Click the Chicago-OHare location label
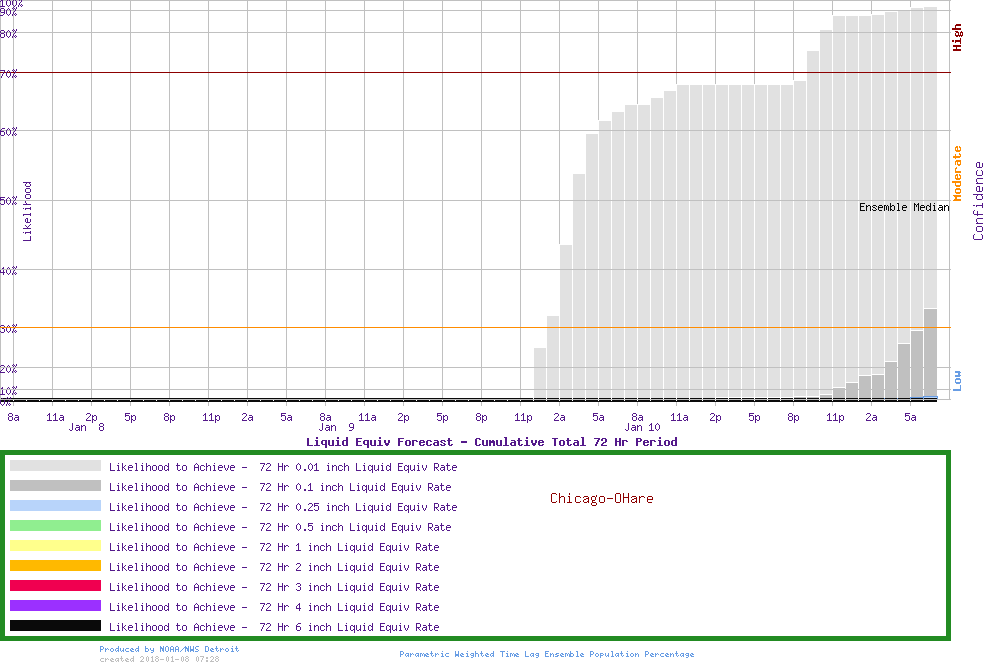Viewport: 1000px width, 670px height. coord(601,498)
